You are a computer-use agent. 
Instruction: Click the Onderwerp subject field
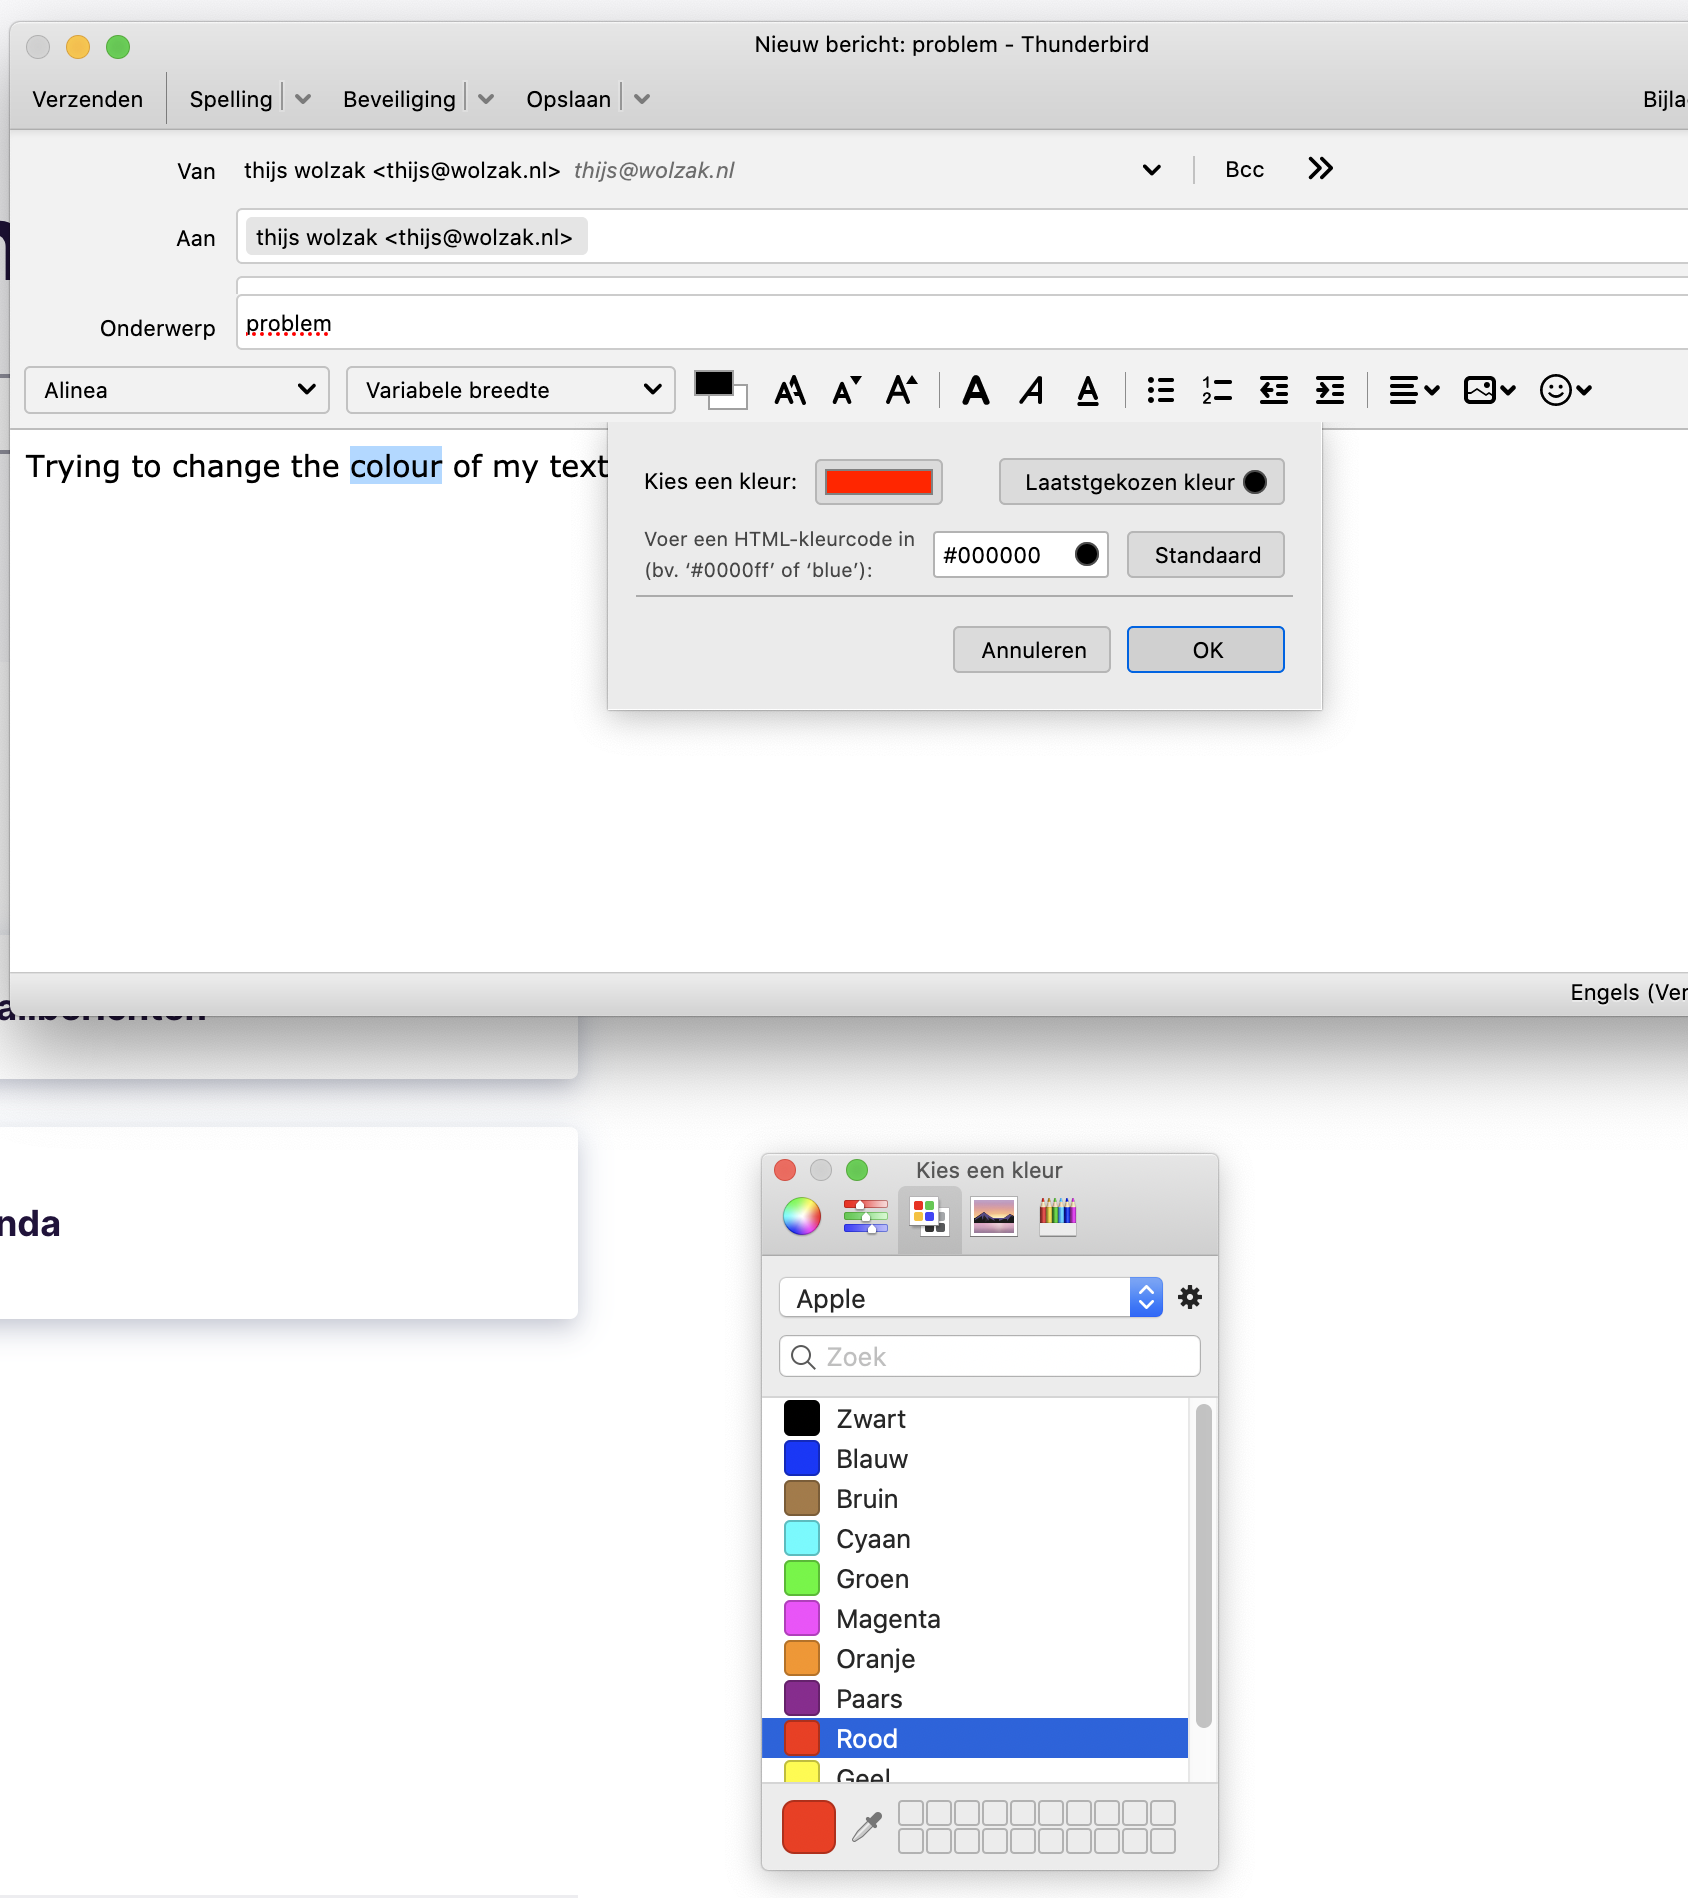click(x=962, y=323)
